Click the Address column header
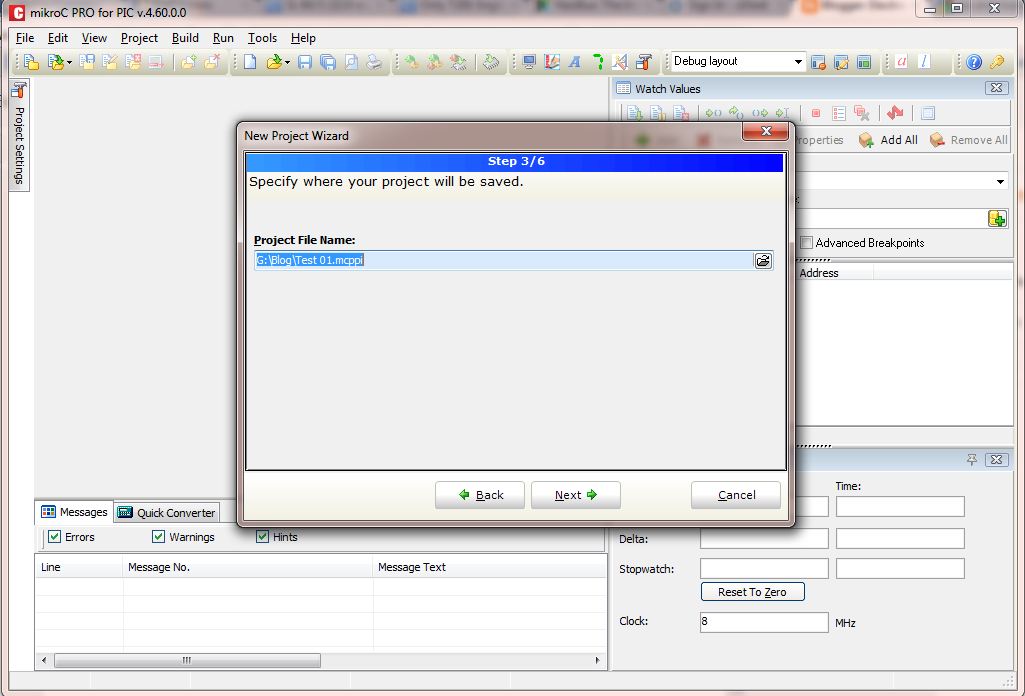The height and width of the screenshot is (696, 1025). coord(834,273)
